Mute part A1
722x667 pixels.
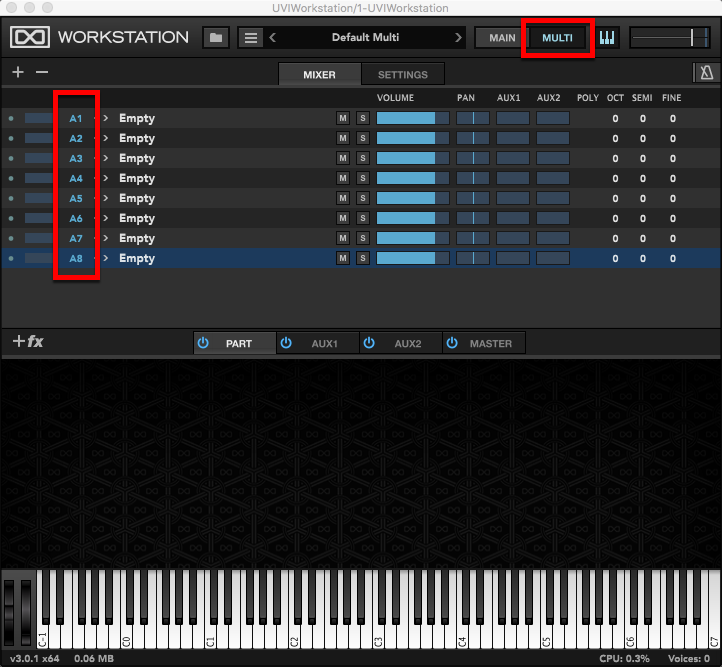coord(343,118)
